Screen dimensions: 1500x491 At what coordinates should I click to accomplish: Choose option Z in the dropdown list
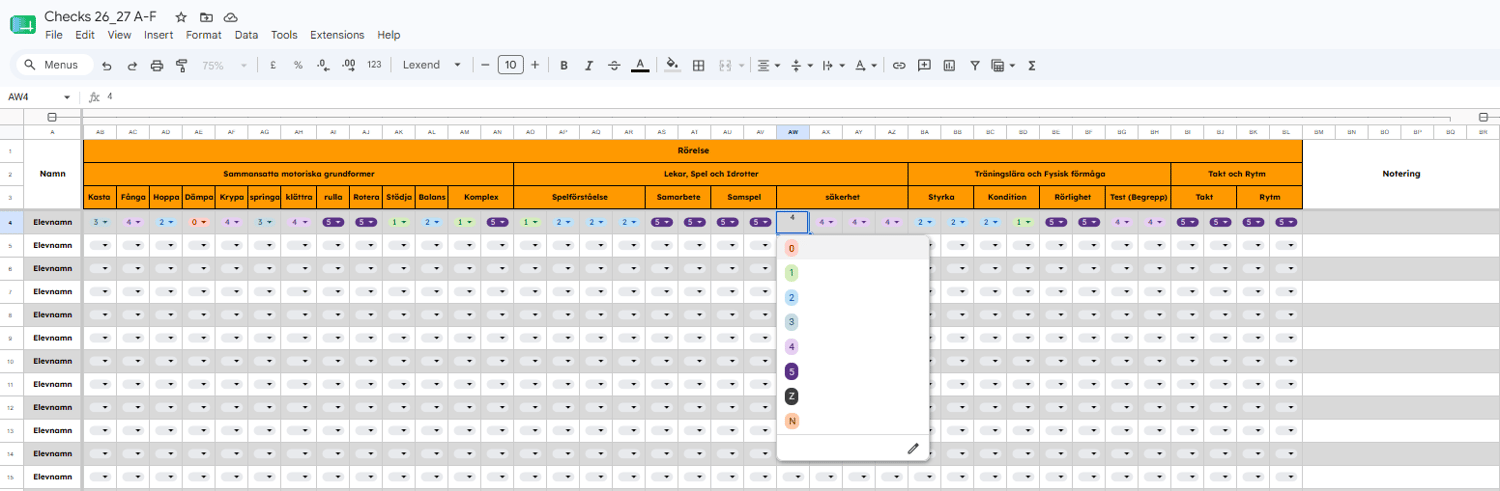tap(853, 396)
